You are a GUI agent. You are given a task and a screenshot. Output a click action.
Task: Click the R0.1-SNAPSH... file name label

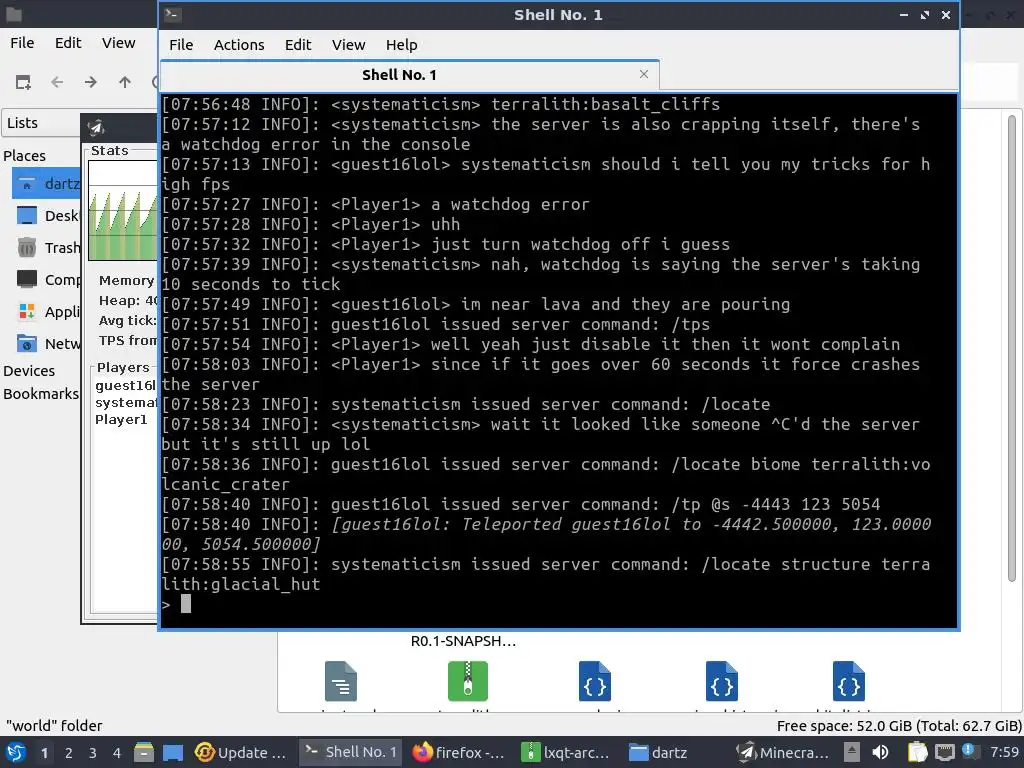point(463,641)
